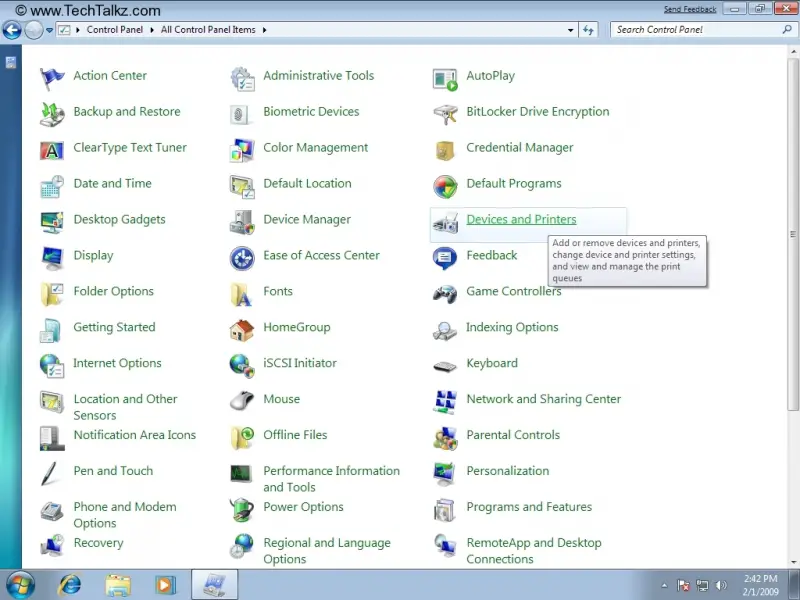The image size is (800, 600).
Task: Open Folder Options icon
Action: coord(52,294)
